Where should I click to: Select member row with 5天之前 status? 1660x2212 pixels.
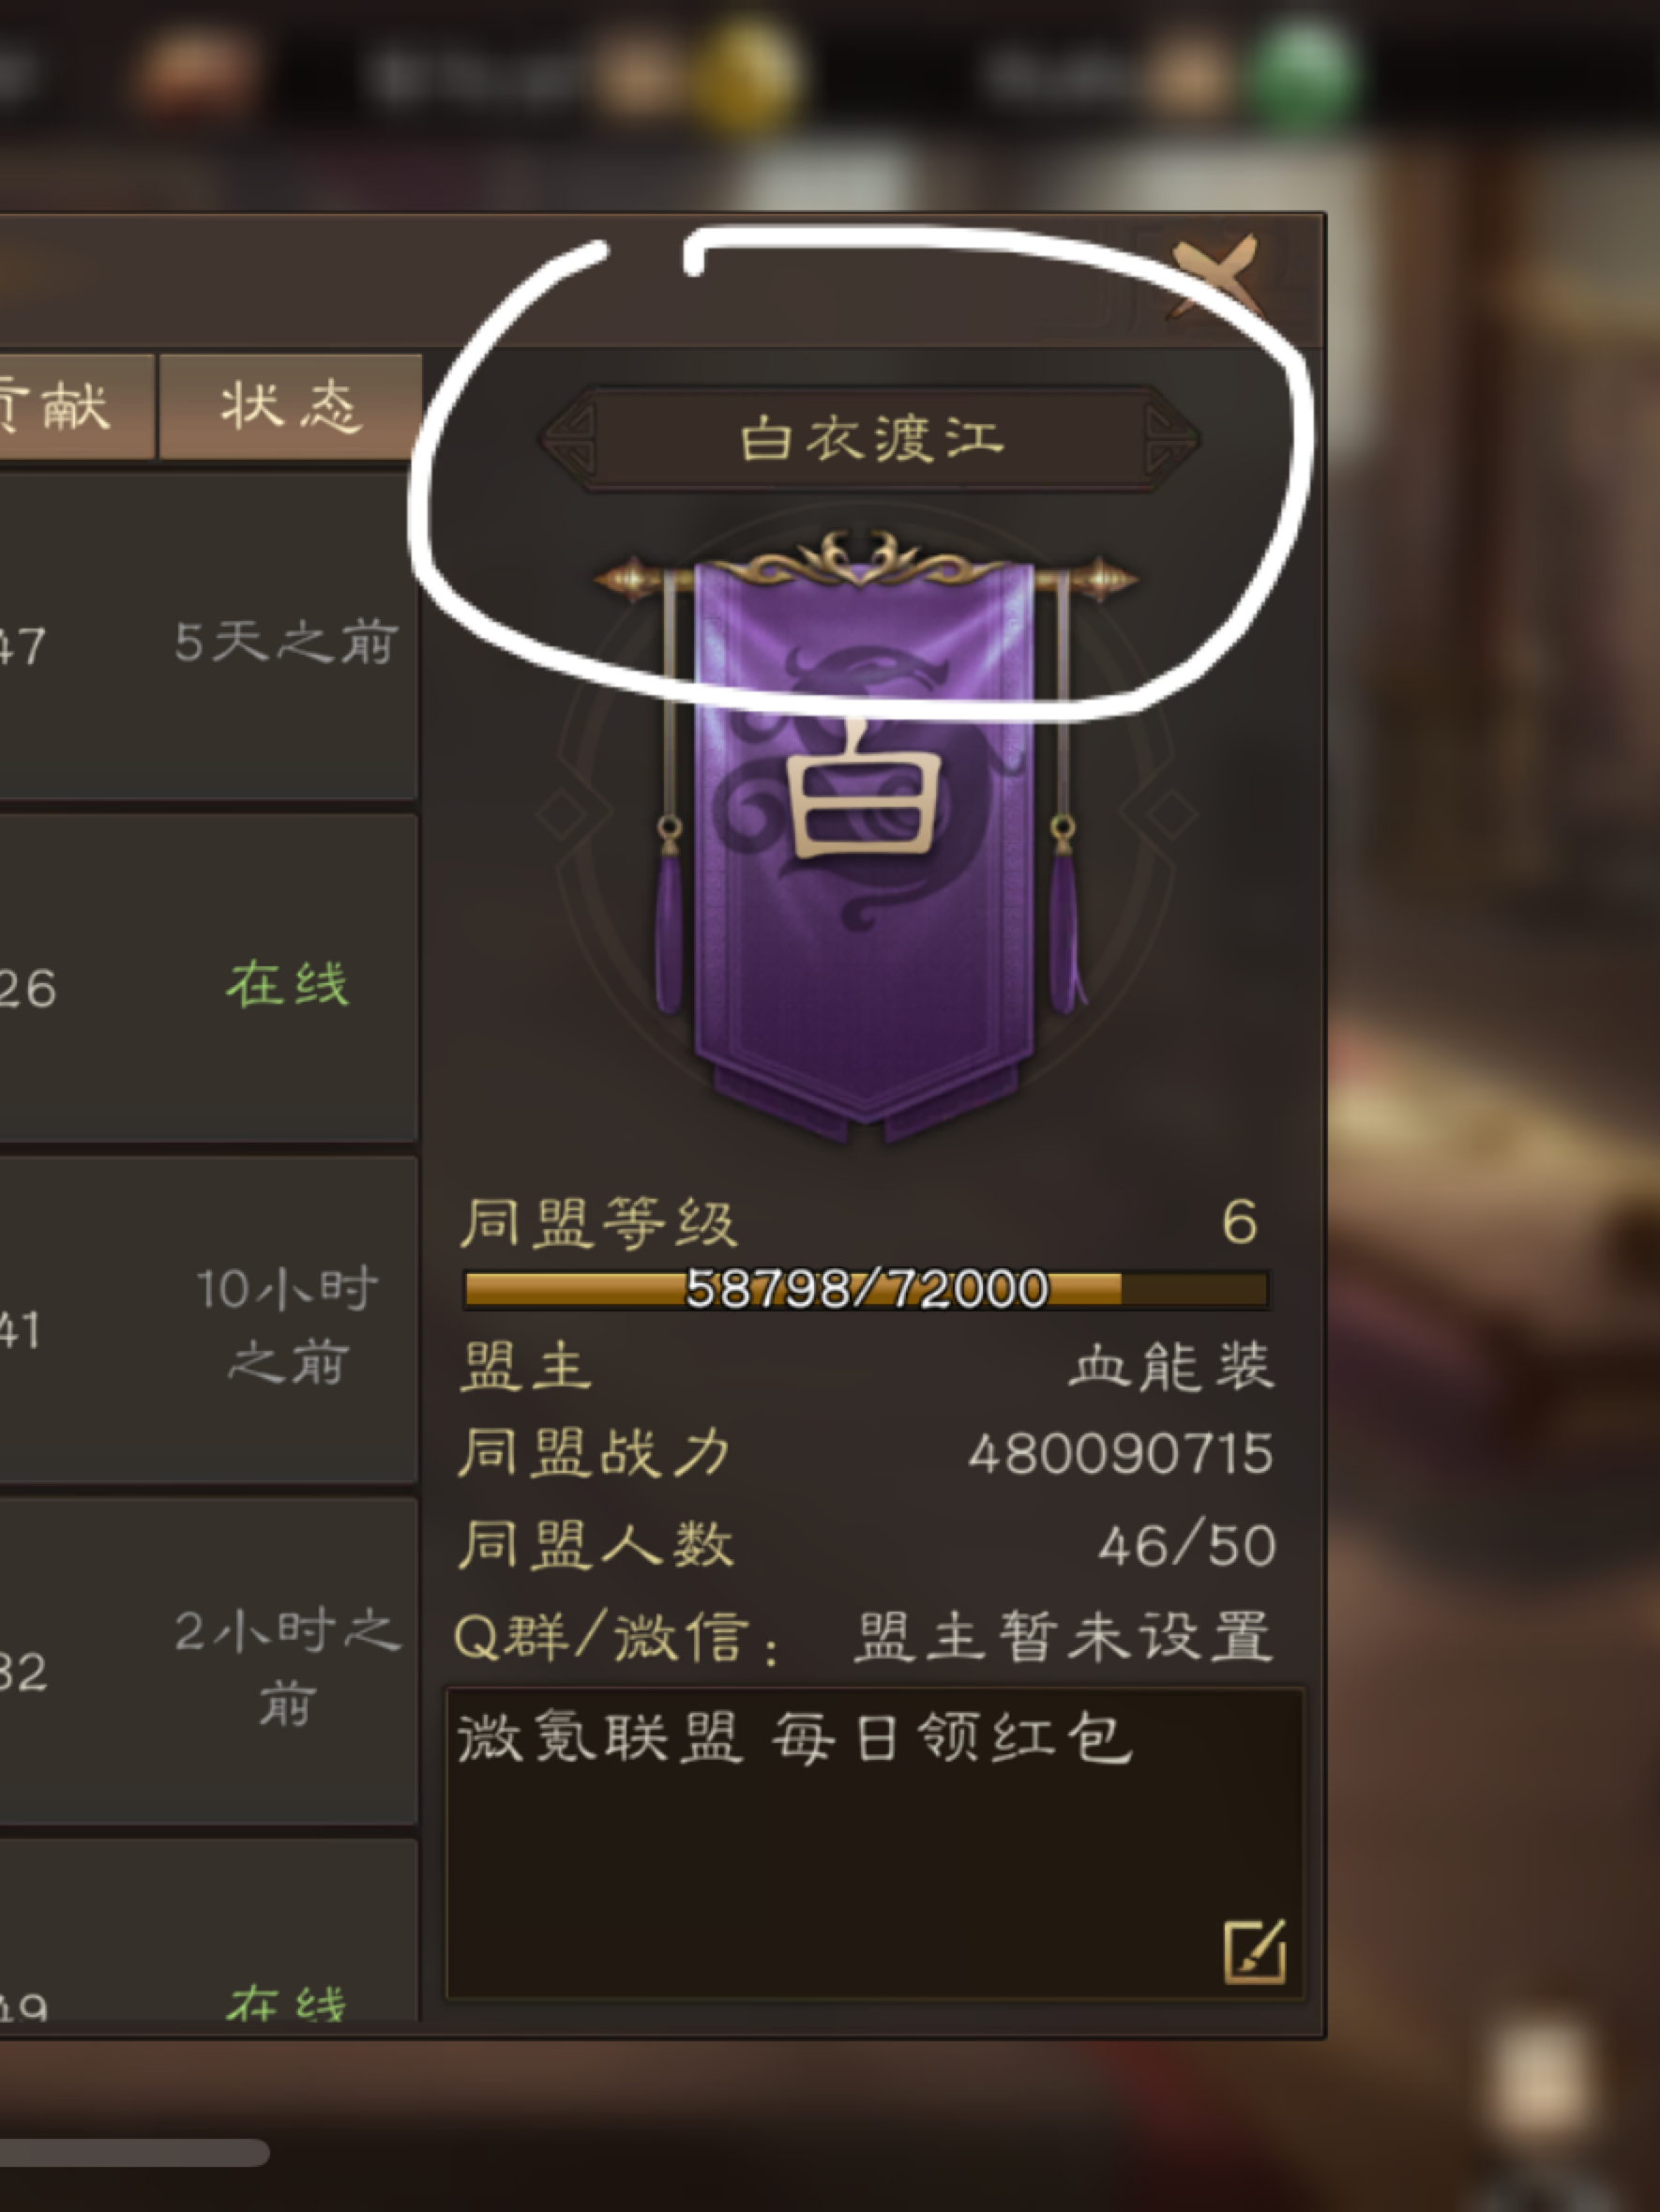click(x=208, y=637)
